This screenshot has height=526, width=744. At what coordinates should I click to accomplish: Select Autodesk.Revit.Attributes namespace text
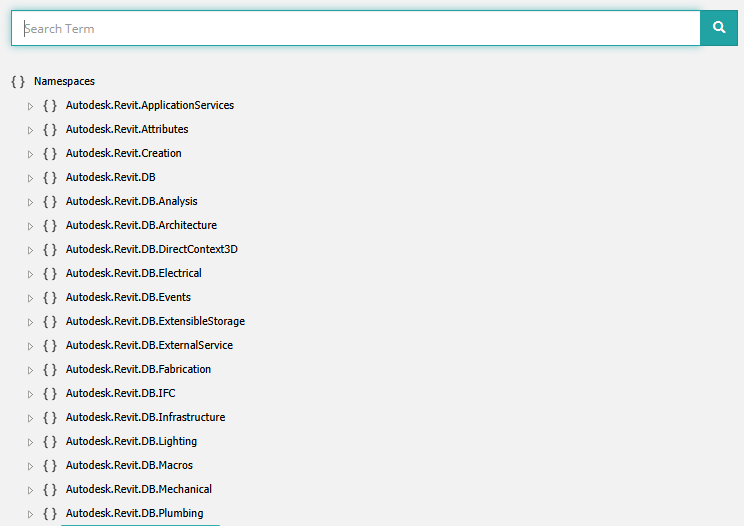127,129
